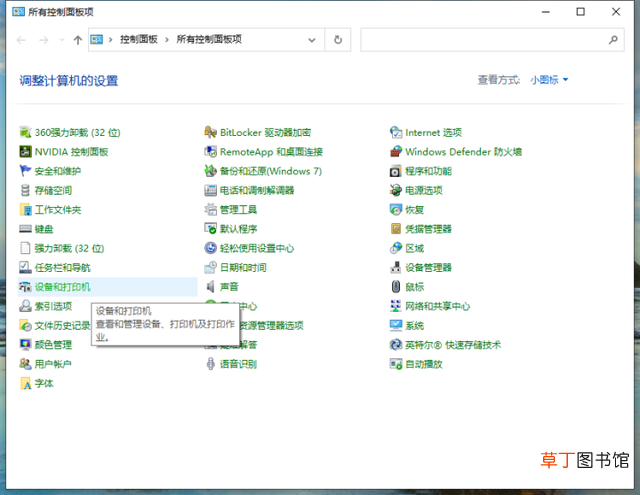This screenshot has height=495, width=640.
Task: Click the Back navigation arrow
Action: coord(21,40)
